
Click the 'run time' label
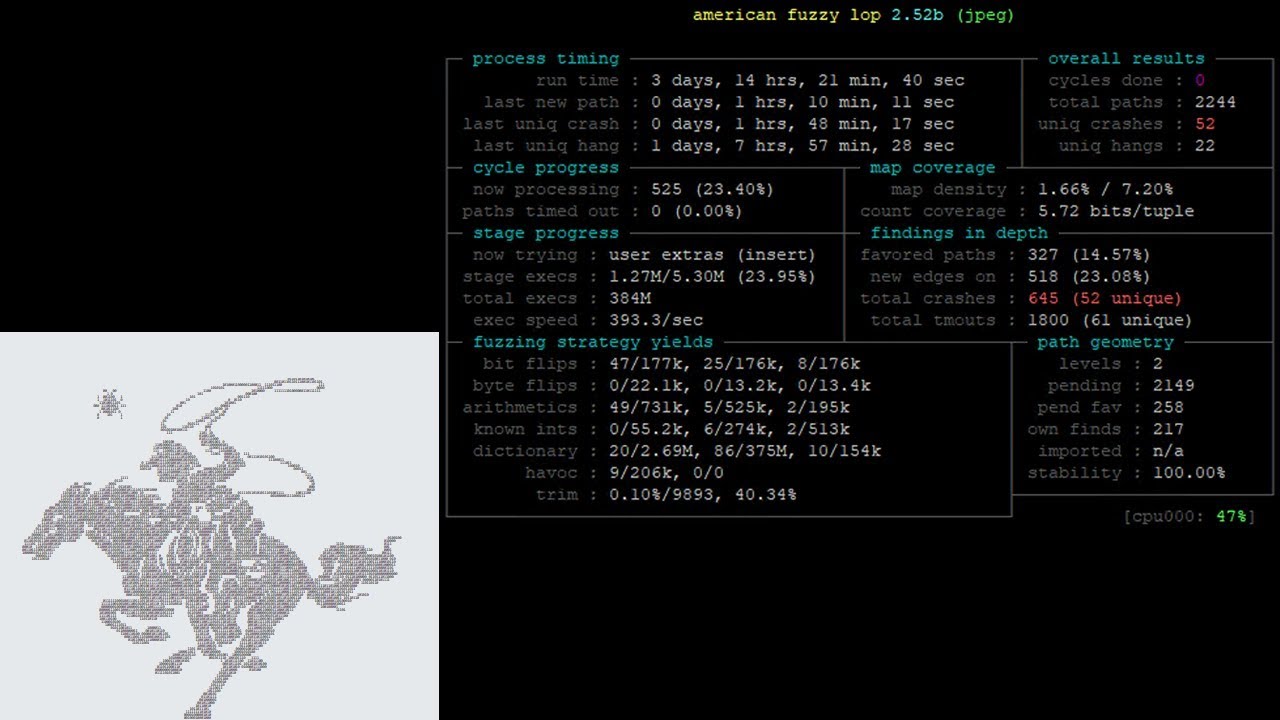[577, 81]
